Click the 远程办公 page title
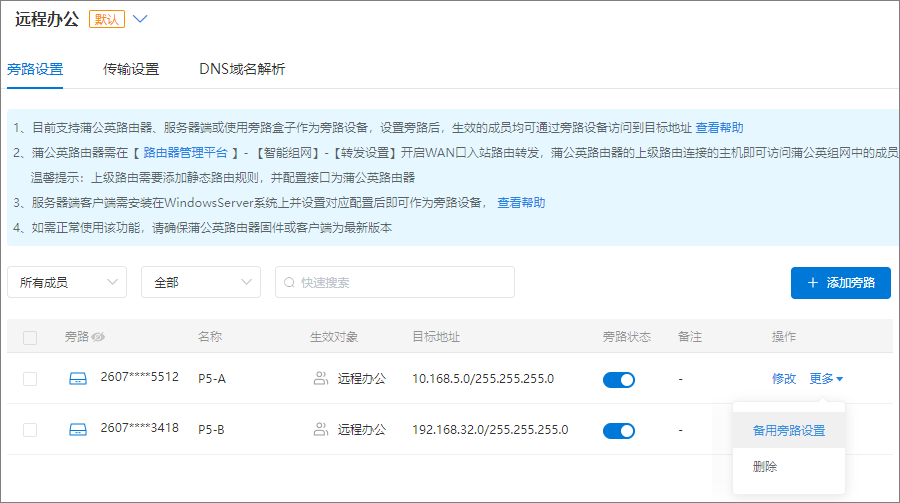900x503 pixels. click(47, 19)
